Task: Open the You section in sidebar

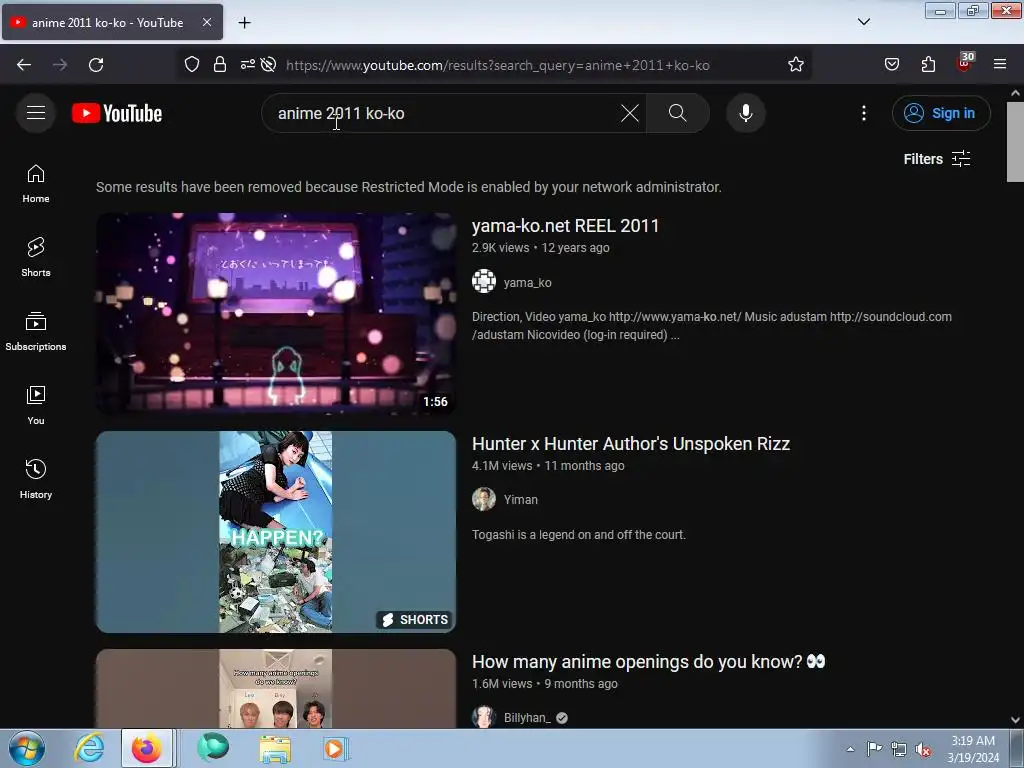Action: pos(36,406)
